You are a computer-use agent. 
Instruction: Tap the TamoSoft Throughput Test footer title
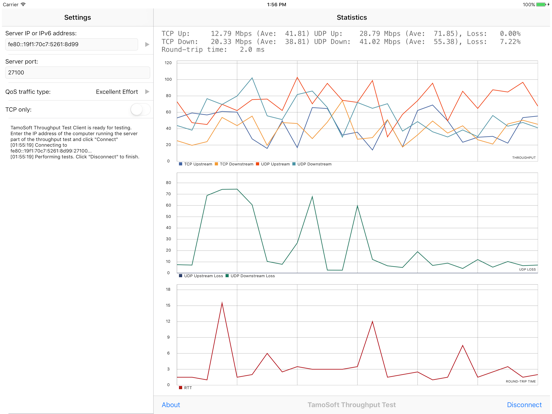point(351,405)
